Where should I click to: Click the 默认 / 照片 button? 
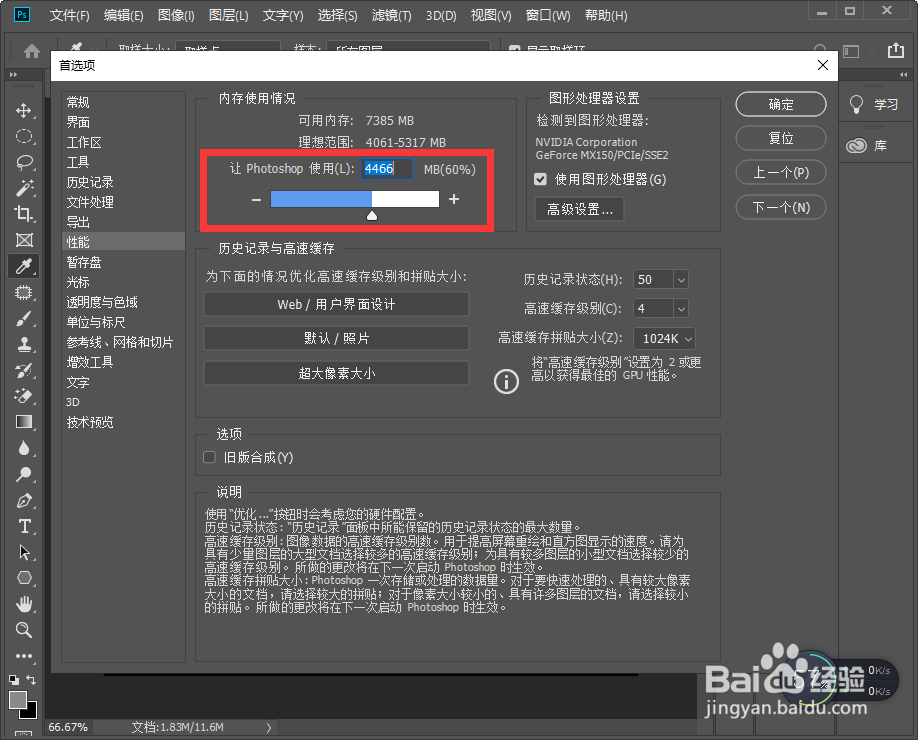[x=336, y=338]
